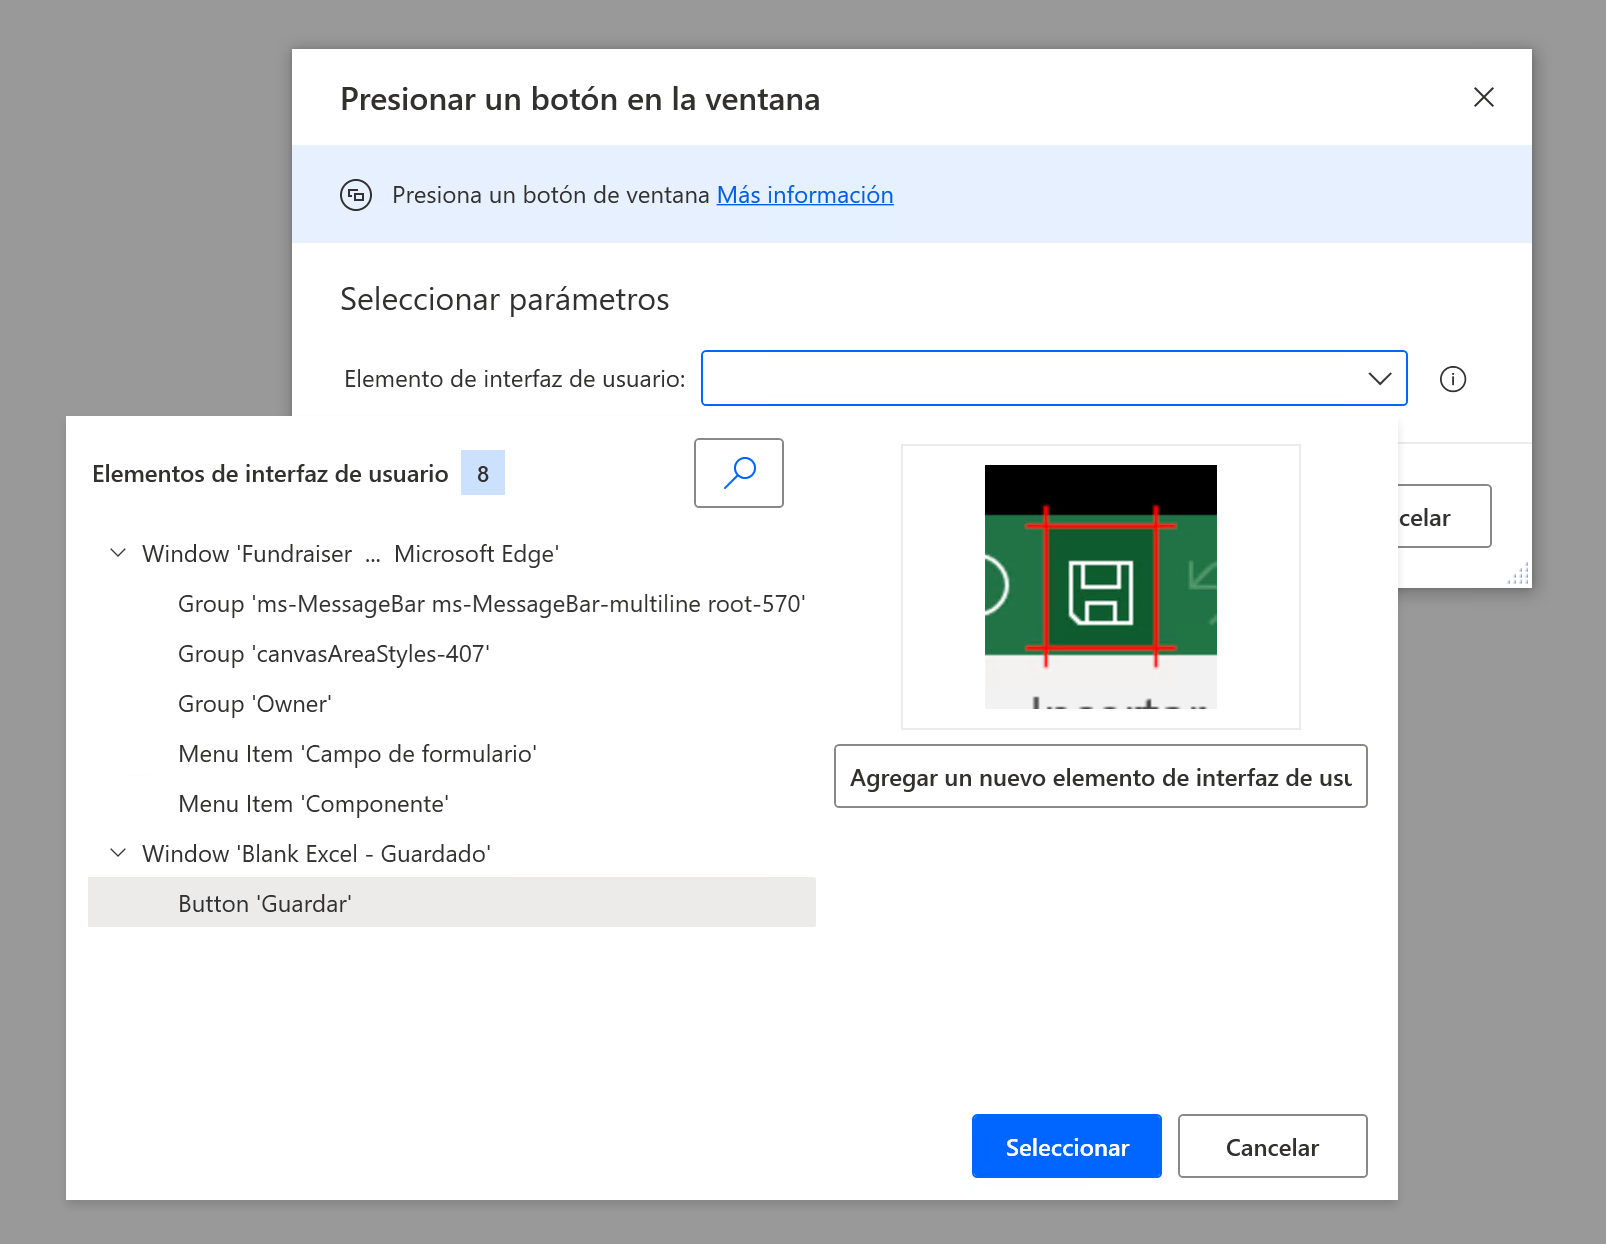
Task: Open Más información link
Action: [805, 194]
